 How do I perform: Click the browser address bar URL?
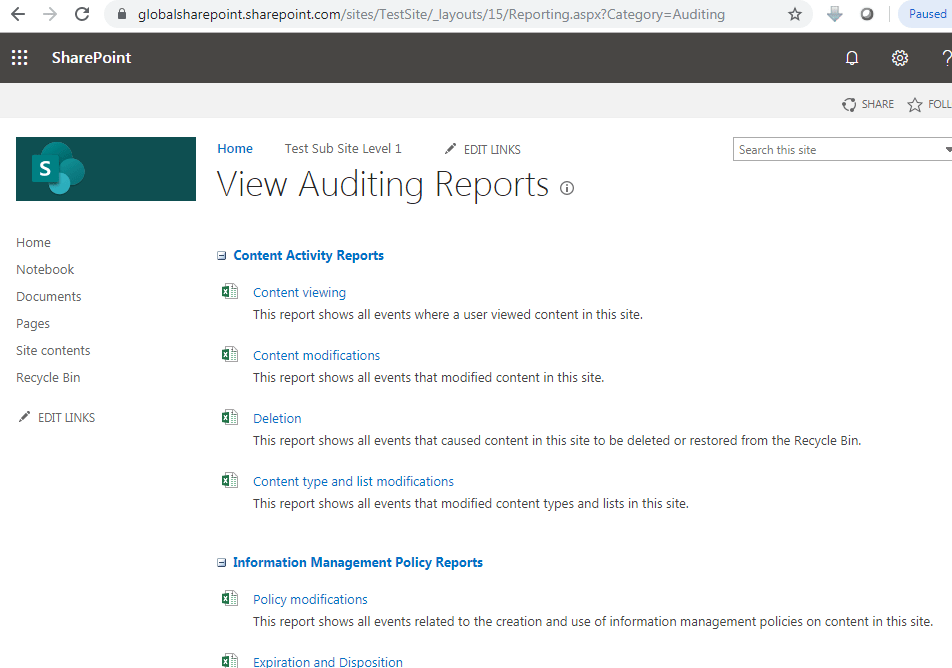(x=431, y=14)
